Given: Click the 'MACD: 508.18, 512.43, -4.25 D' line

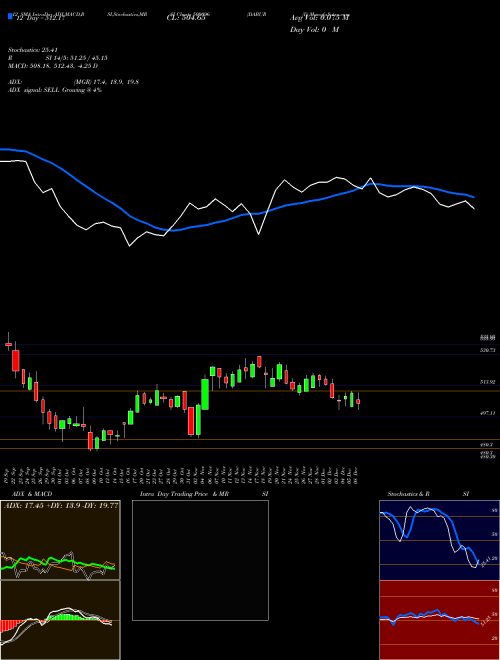Looking at the screenshot, I should tap(53, 66).
